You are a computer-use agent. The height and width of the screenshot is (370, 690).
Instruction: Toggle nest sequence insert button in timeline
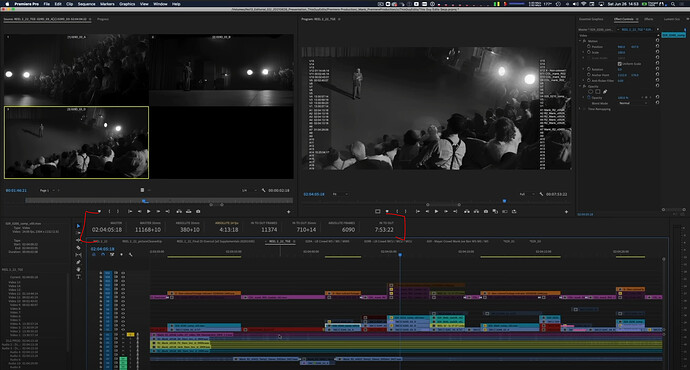pyautogui.click(x=94, y=255)
